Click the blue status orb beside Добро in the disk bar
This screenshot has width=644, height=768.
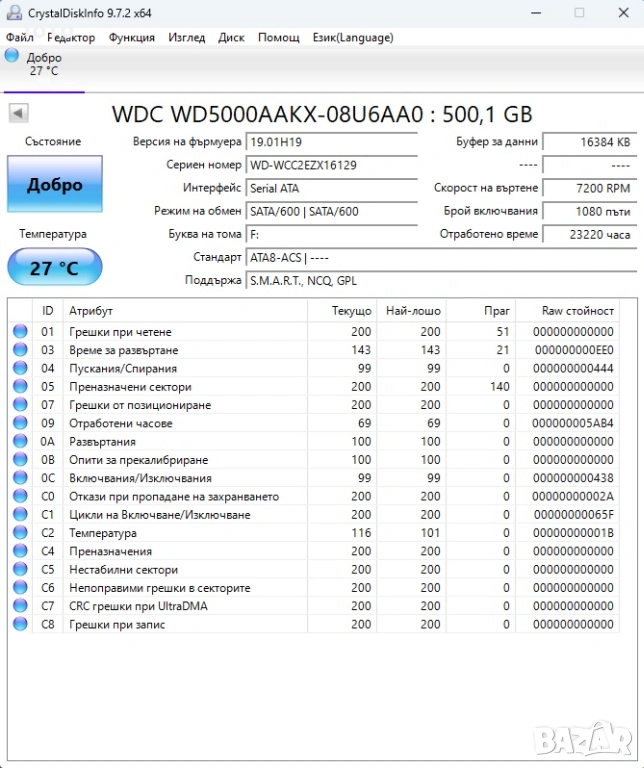pos(12,56)
